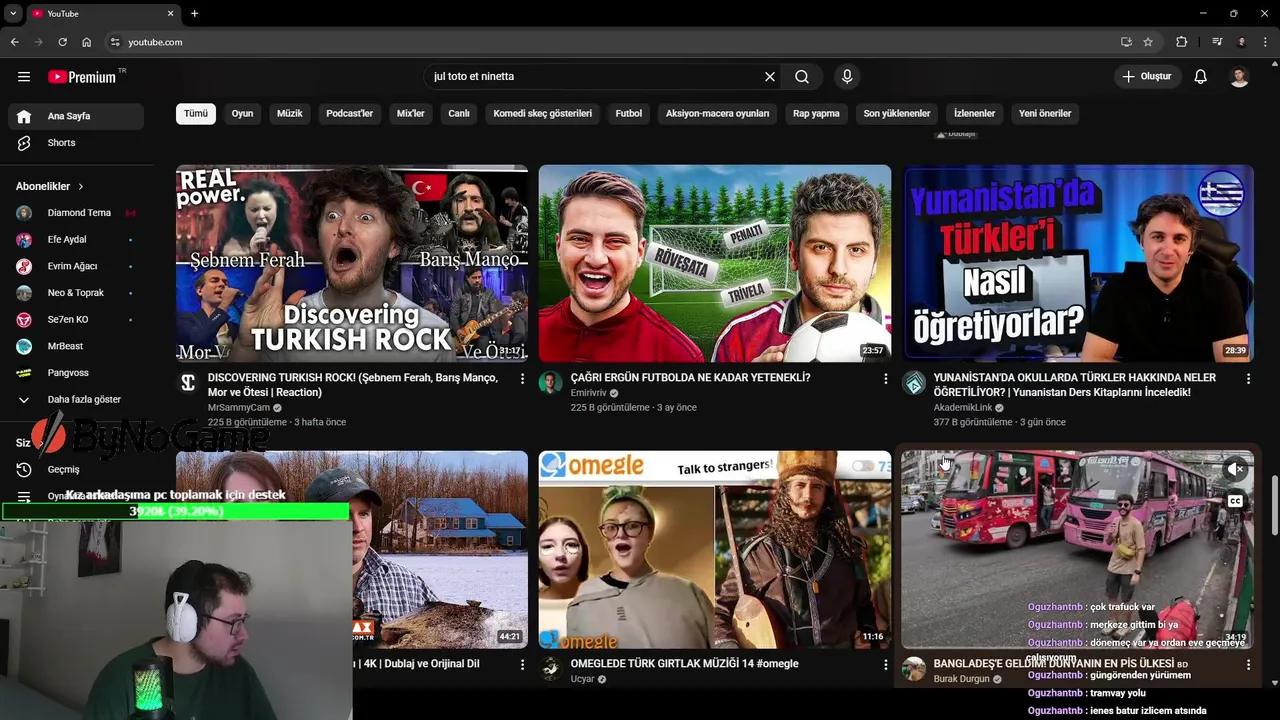Image resolution: width=1280 pixels, height=720 pixels.
Task: Start voice search with microphone icon
Action: pyautogui.click(x=847, y=77)
